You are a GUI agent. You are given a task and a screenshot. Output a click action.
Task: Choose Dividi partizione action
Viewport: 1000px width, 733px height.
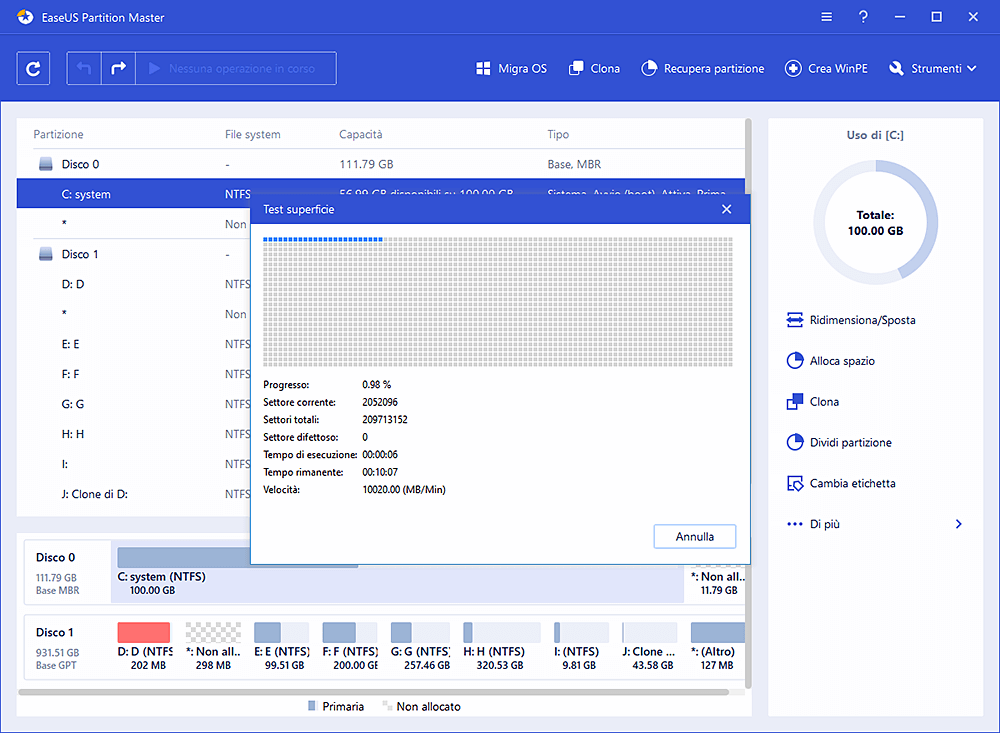[x=839, y=443]
